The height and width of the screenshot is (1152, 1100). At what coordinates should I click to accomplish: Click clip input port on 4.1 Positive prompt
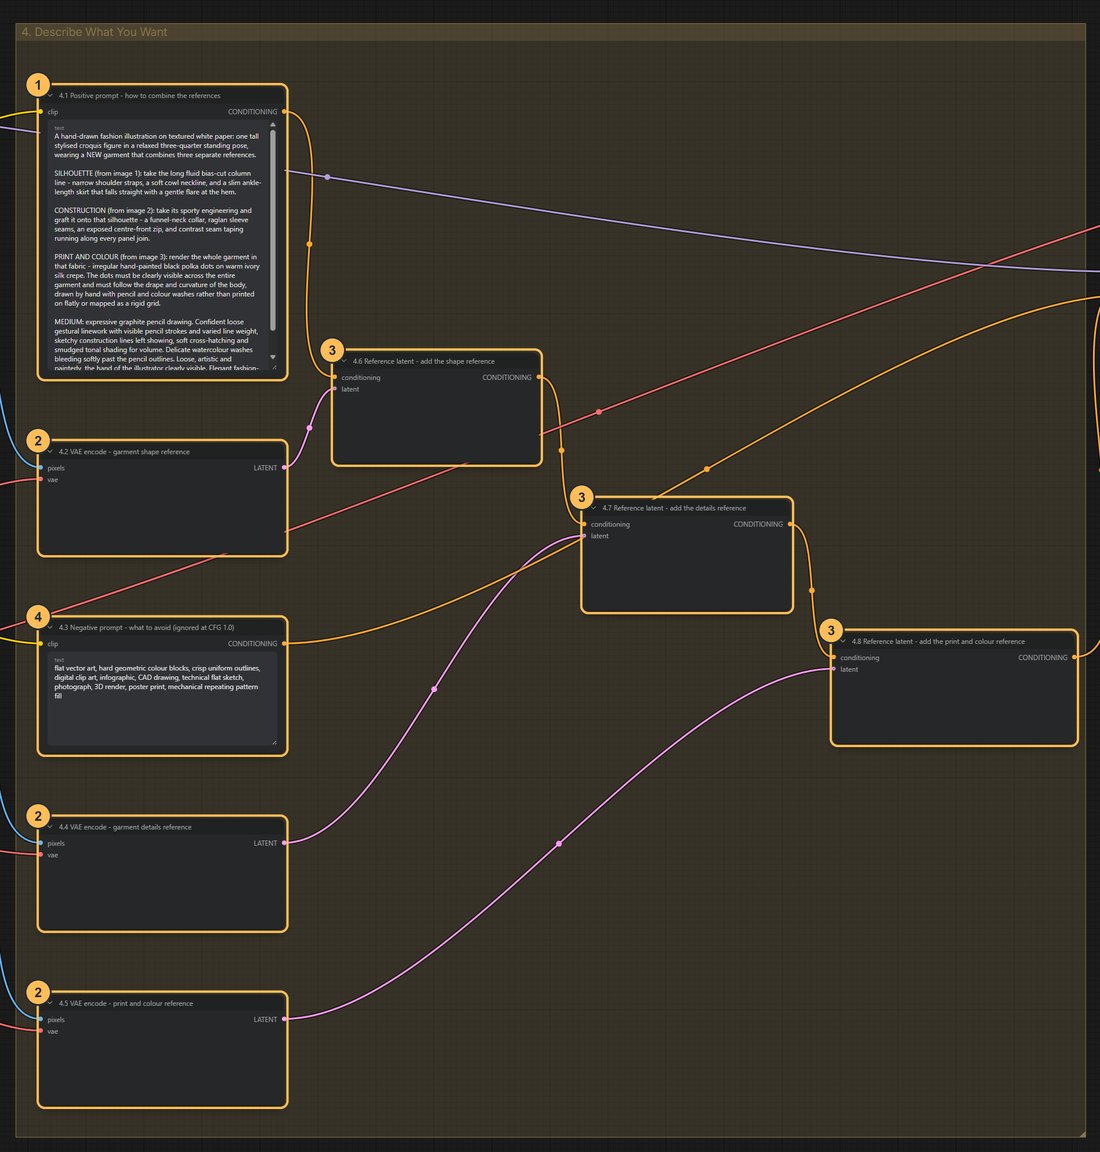(40, 112)
